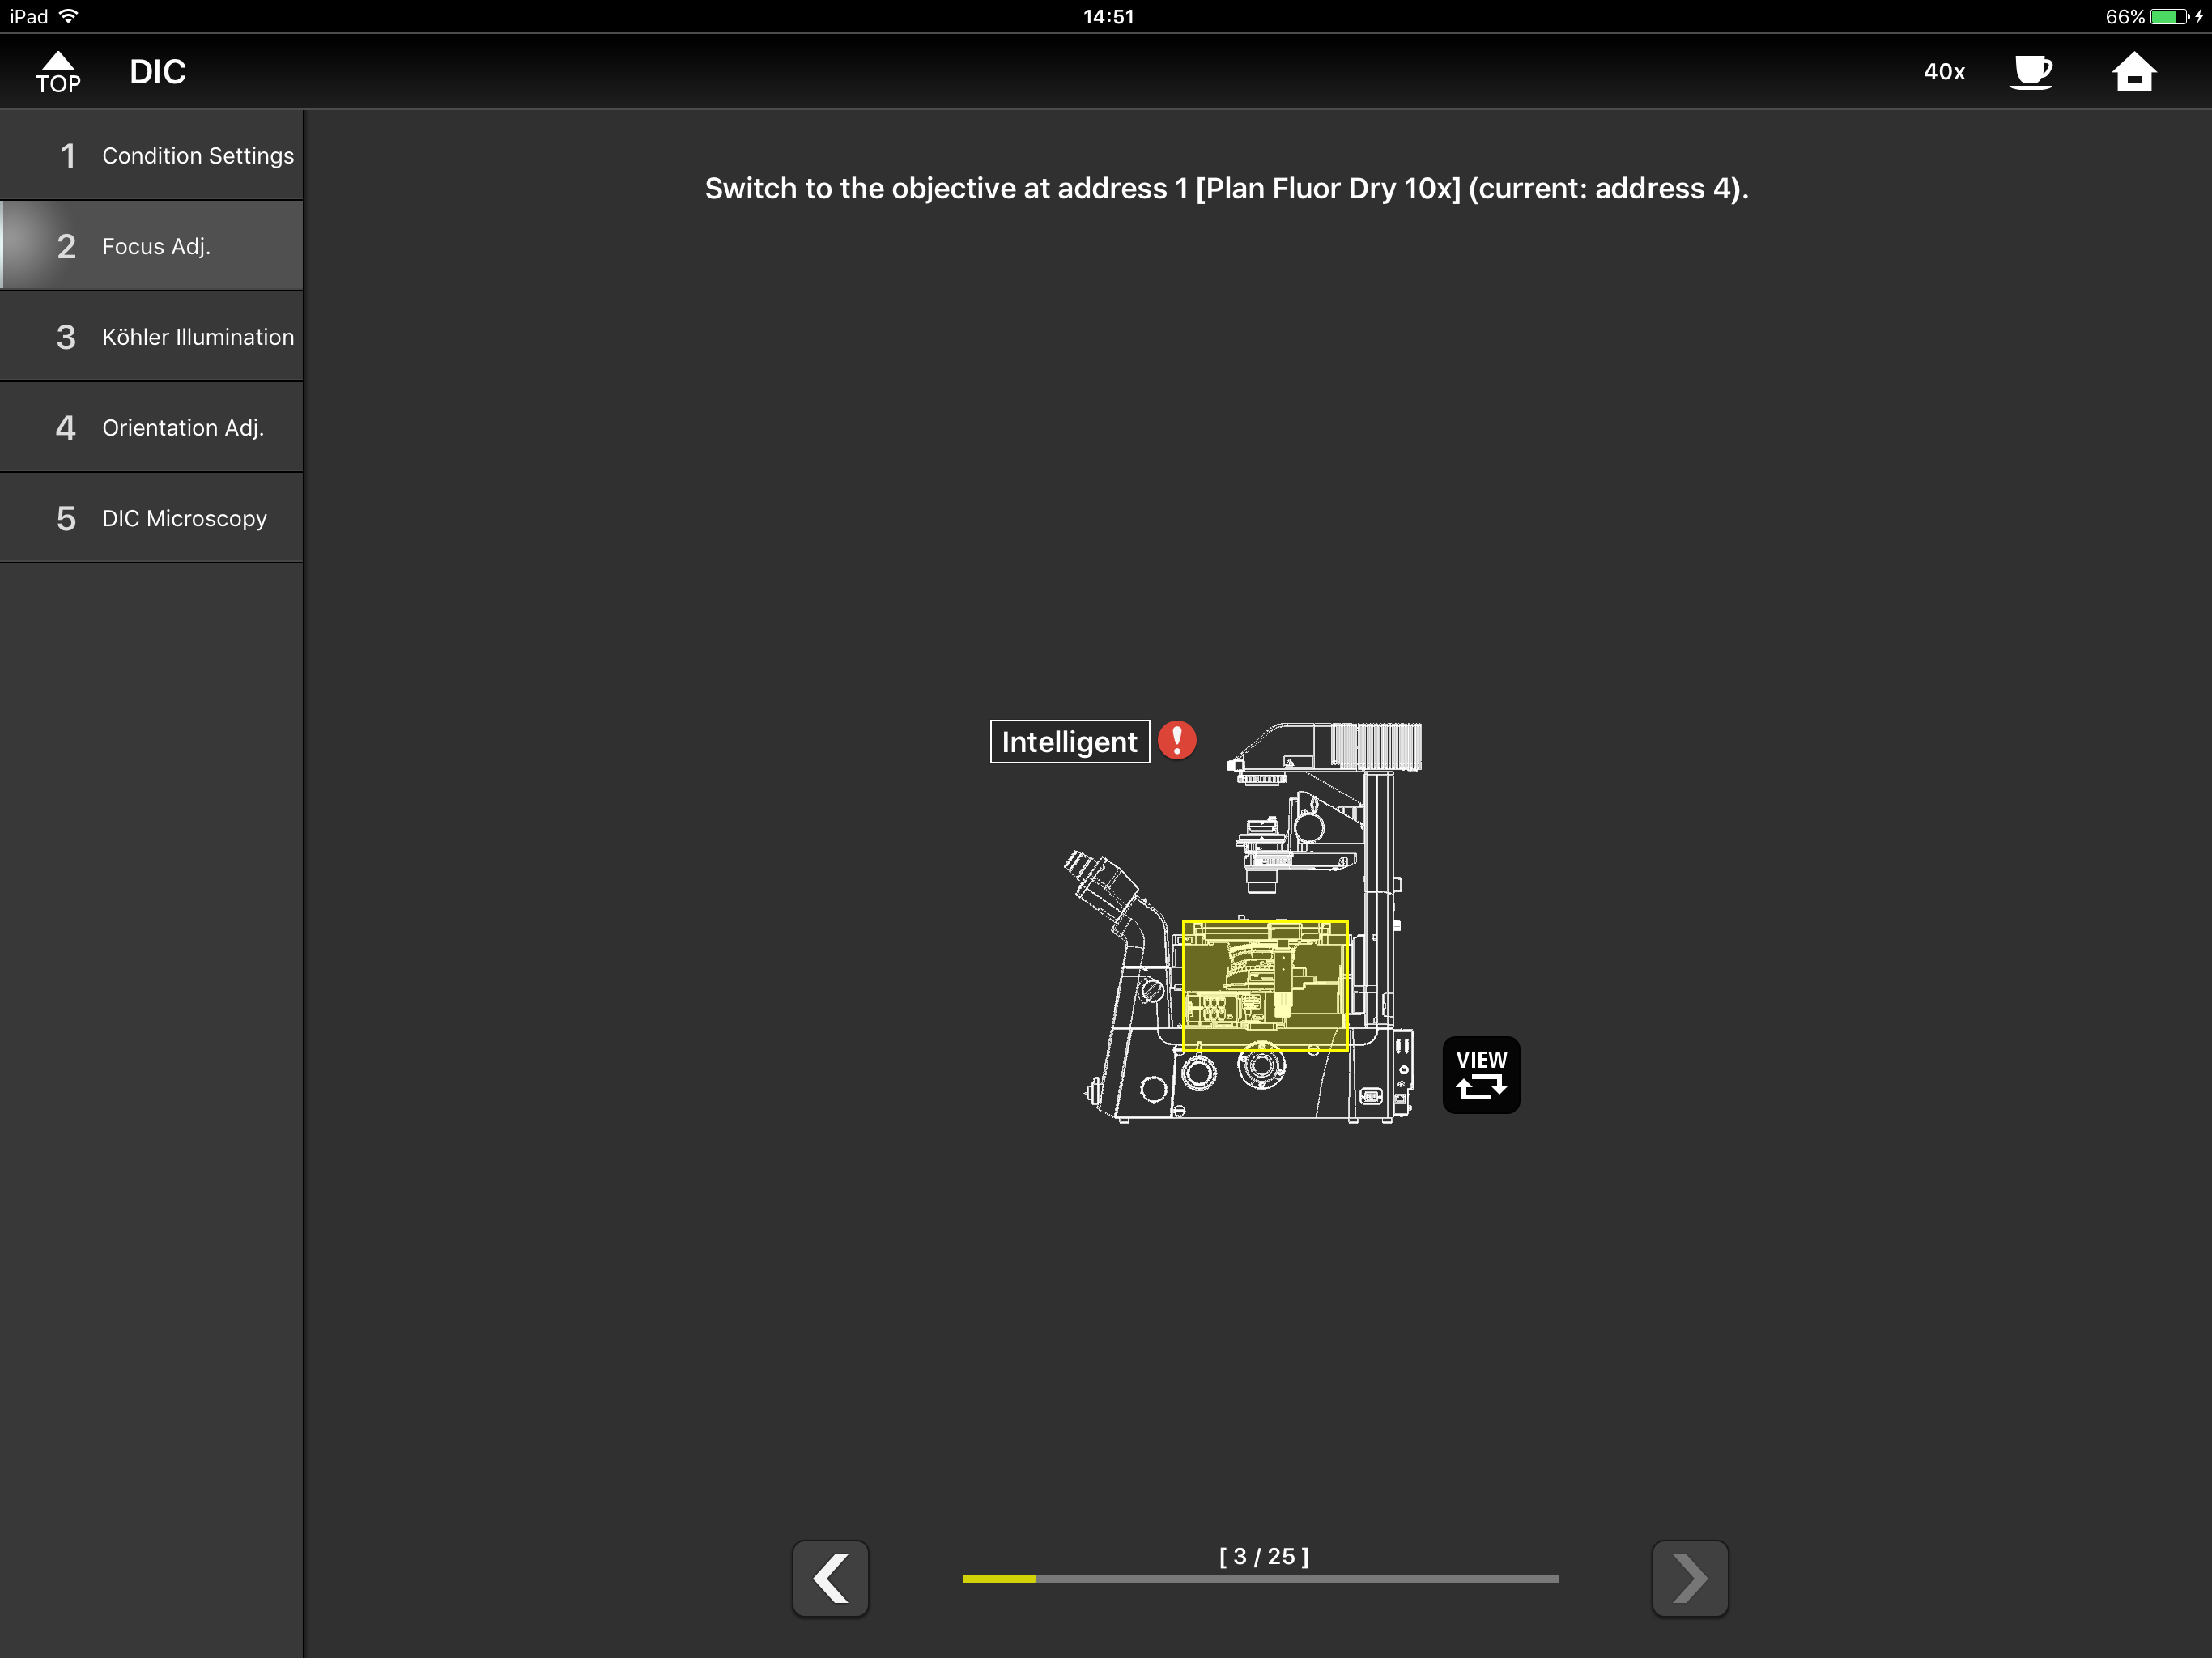Screen dimensions: 2212x1658
Task: Tap the 40x magnification indicator
Action: click(x=1944, y=72)
